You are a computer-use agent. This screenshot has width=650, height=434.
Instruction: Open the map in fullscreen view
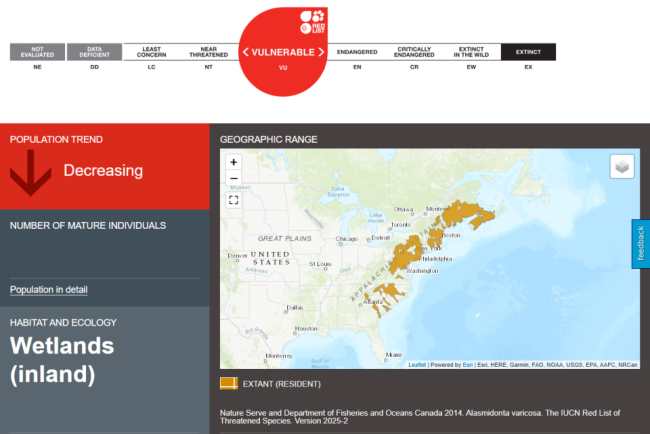pos(233,200)
